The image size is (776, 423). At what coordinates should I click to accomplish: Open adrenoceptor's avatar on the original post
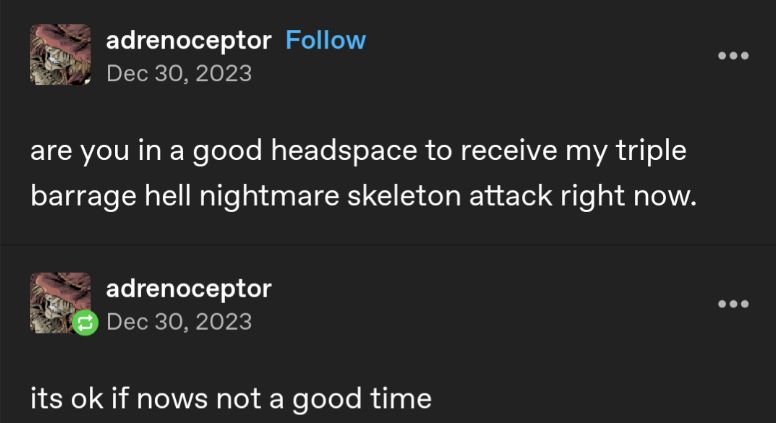pyautogui.click(x=61, y=55)
